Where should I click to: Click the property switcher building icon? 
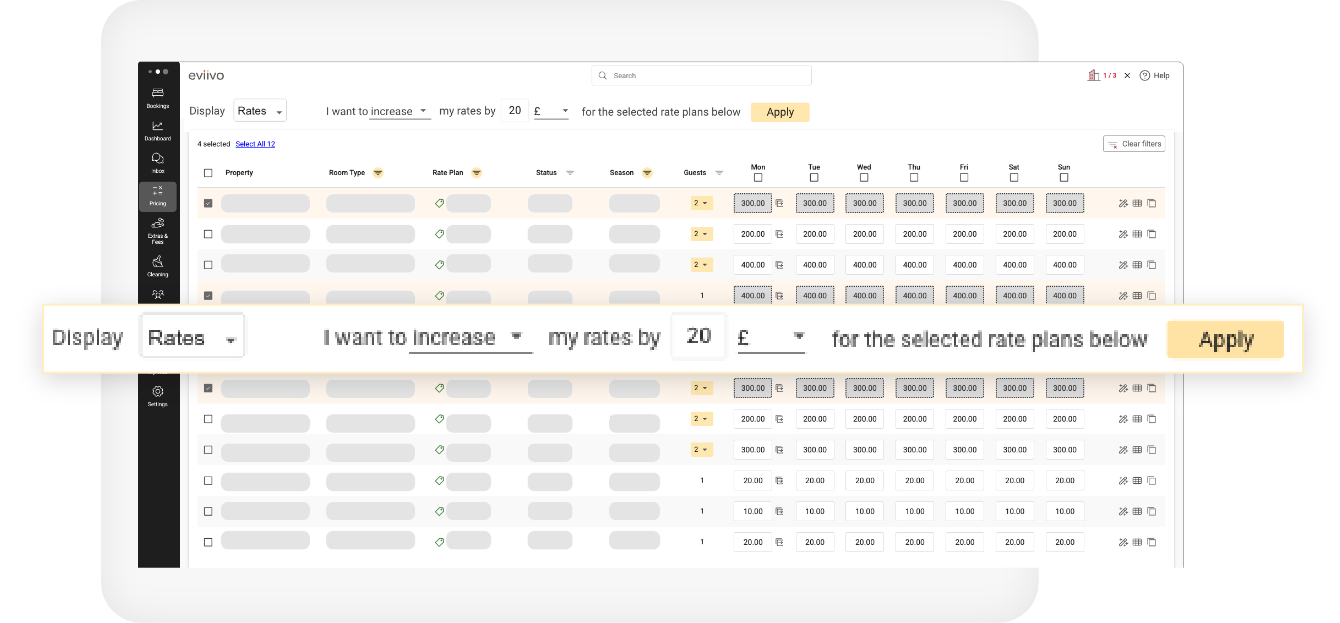(1094, 76)
